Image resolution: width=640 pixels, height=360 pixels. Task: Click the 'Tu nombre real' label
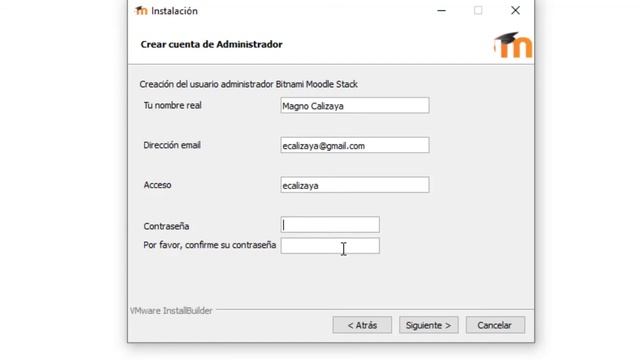tap(173, 105)
